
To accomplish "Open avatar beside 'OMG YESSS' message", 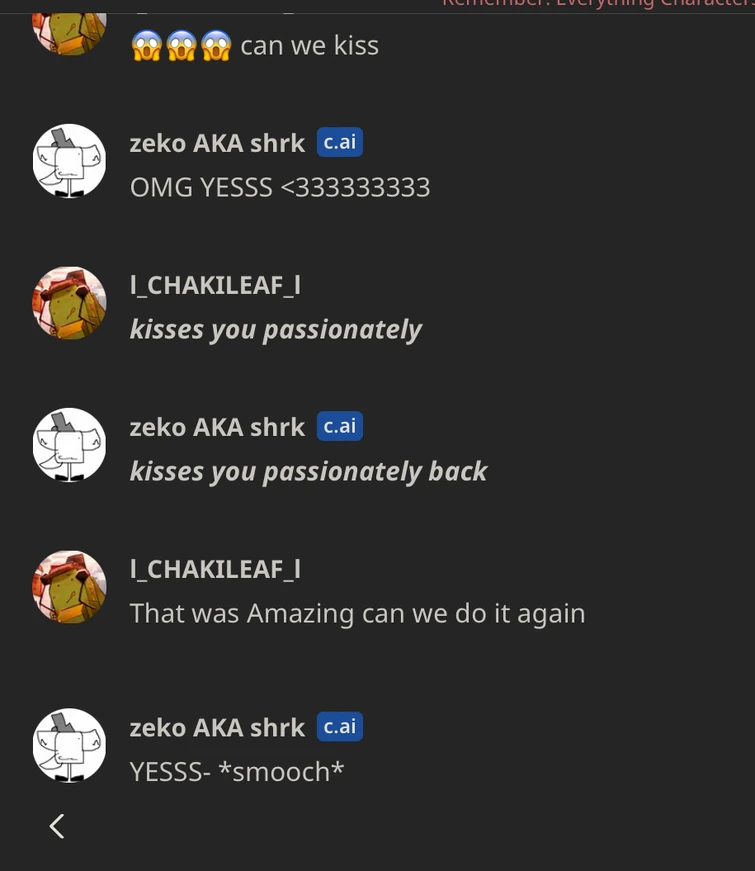I will point(69,161).
